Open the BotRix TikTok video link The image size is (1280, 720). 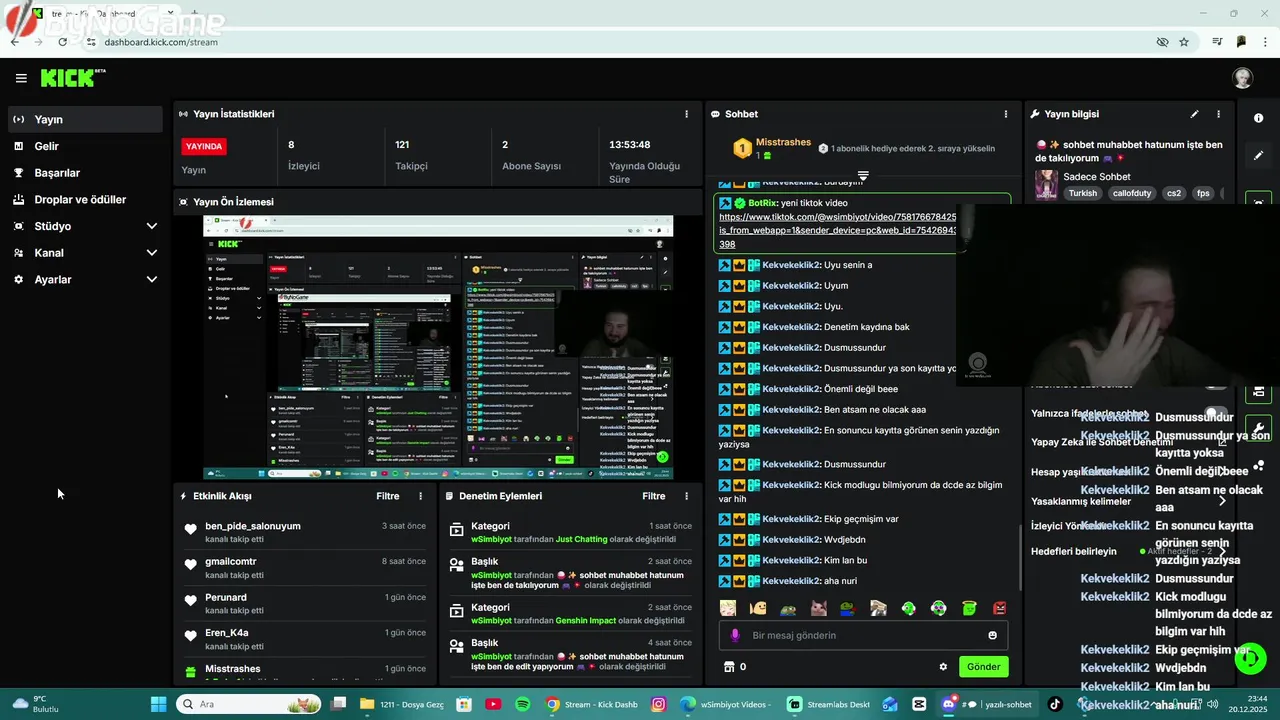point(838,230)
